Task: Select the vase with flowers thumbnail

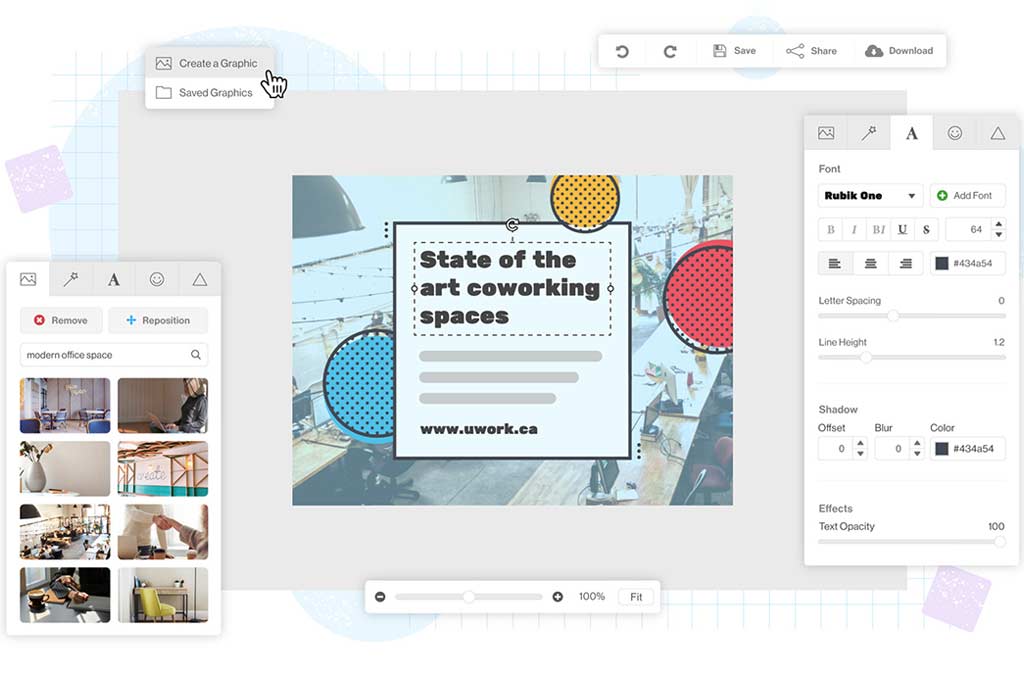Action: click(x=65, y=468)
